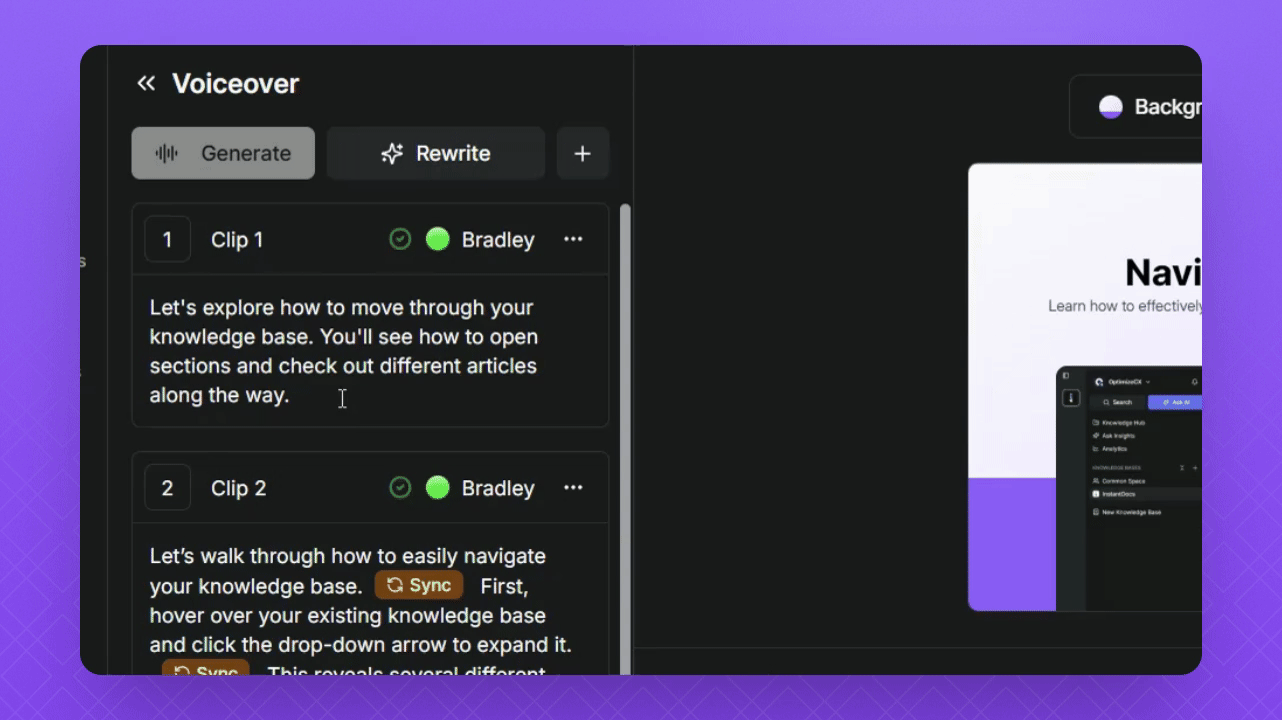
Task: Click the Background gradient color circle
Action: click(x=1111, y=107)
